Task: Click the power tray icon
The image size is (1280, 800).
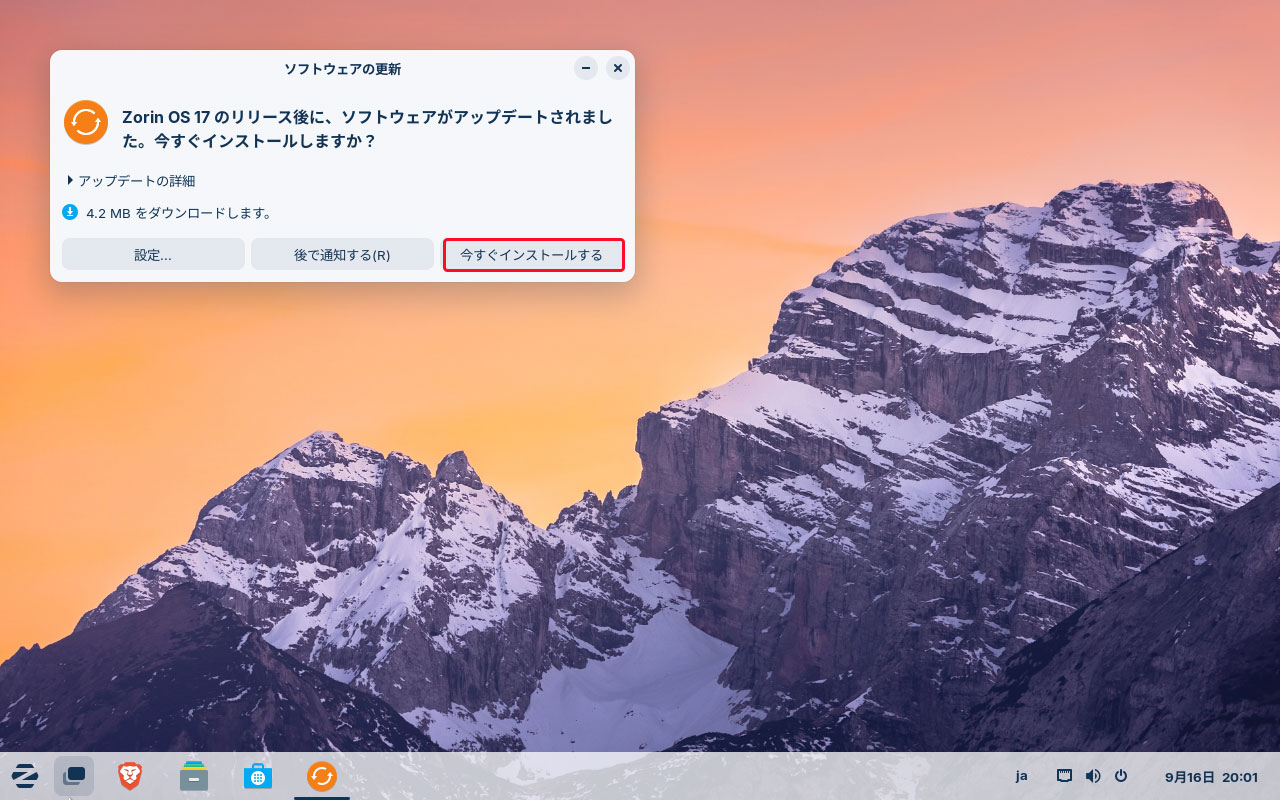Action: (1121, 776)
